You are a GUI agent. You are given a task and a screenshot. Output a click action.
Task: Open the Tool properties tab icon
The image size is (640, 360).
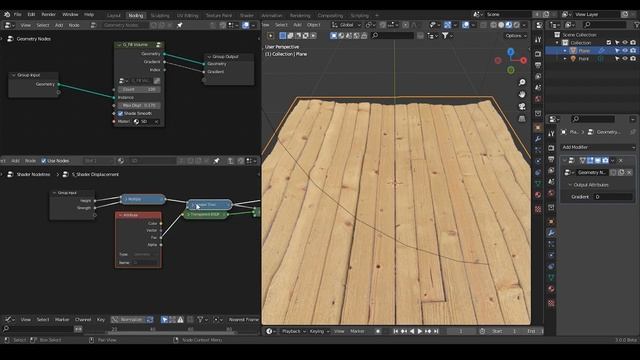point(551,133)
